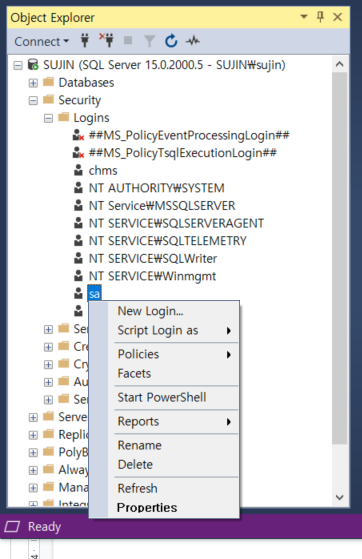Select the sa login user icon
The image size is (362, 559).
pyautogui.click(x=78, y=293)
